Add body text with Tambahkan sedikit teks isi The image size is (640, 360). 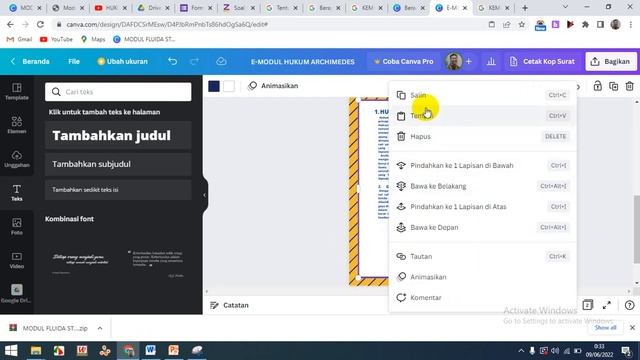pyautogui.click(x=118, y=190)
